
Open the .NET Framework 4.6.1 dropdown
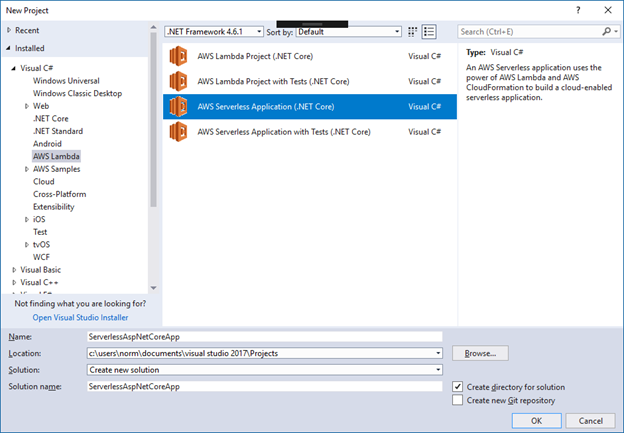214,31
